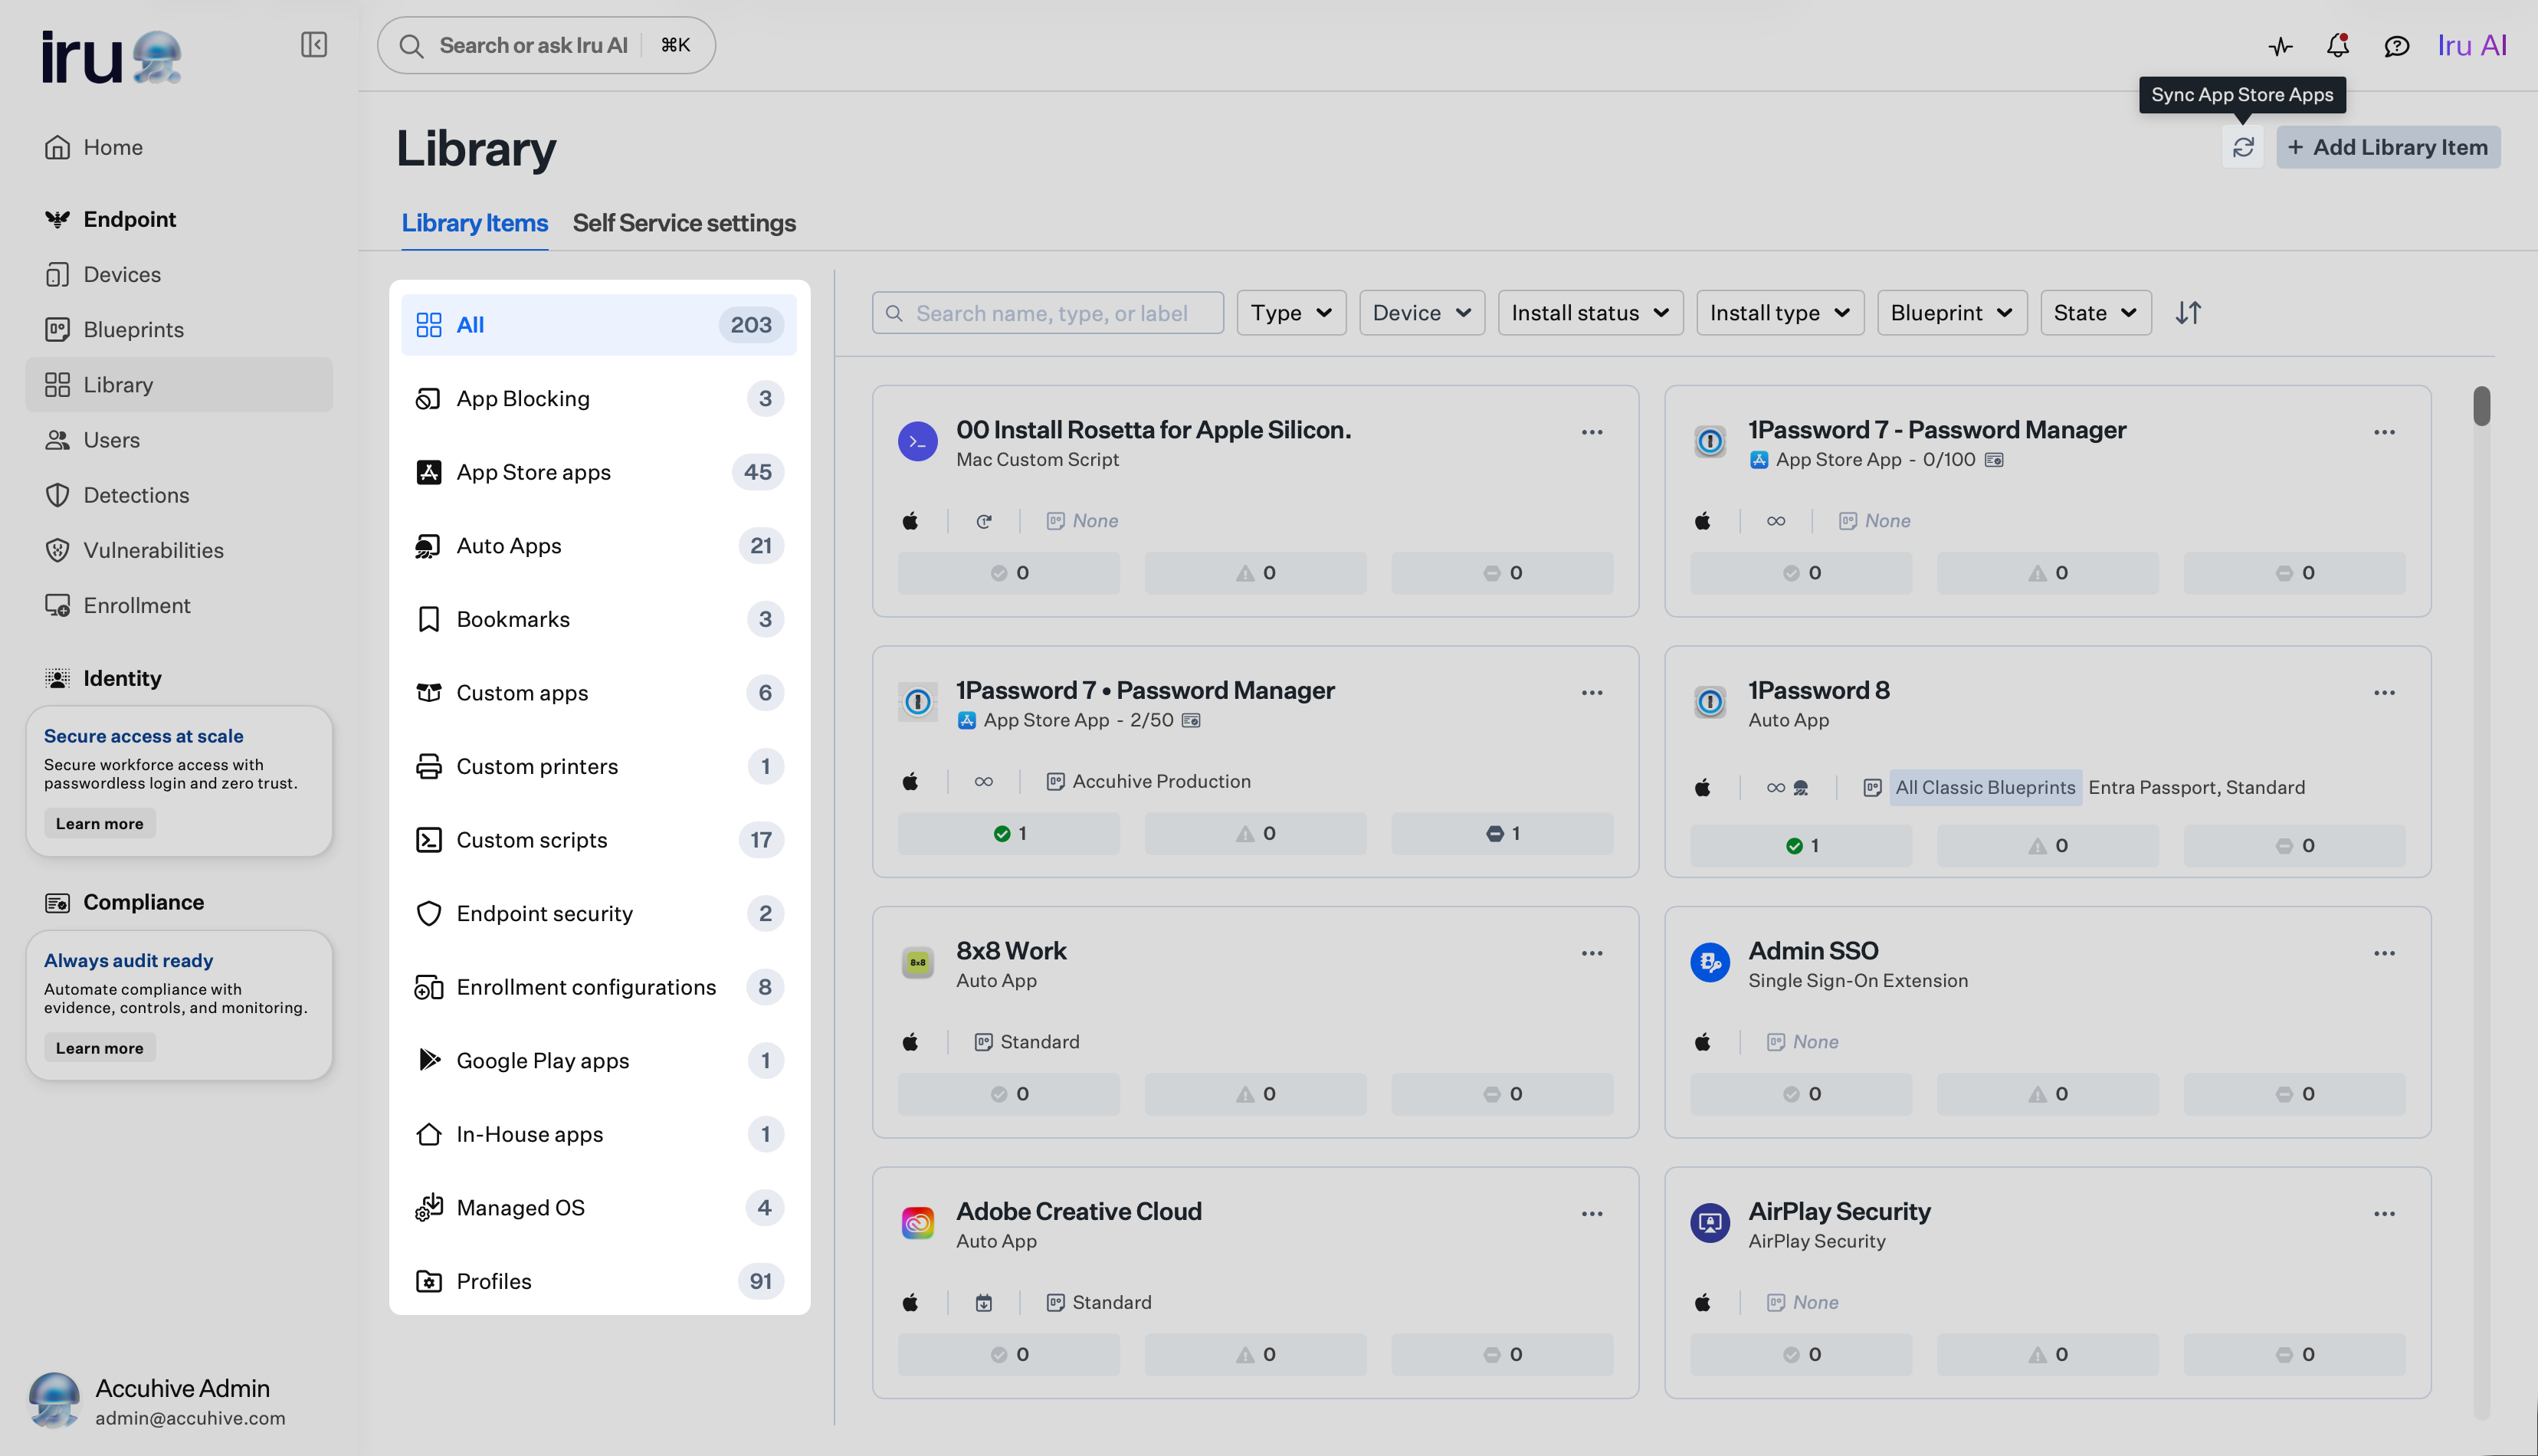Viewport: 2538px width, 1456px height.
Task: Open the chat help icon
Action: [x=2396, y=46]
